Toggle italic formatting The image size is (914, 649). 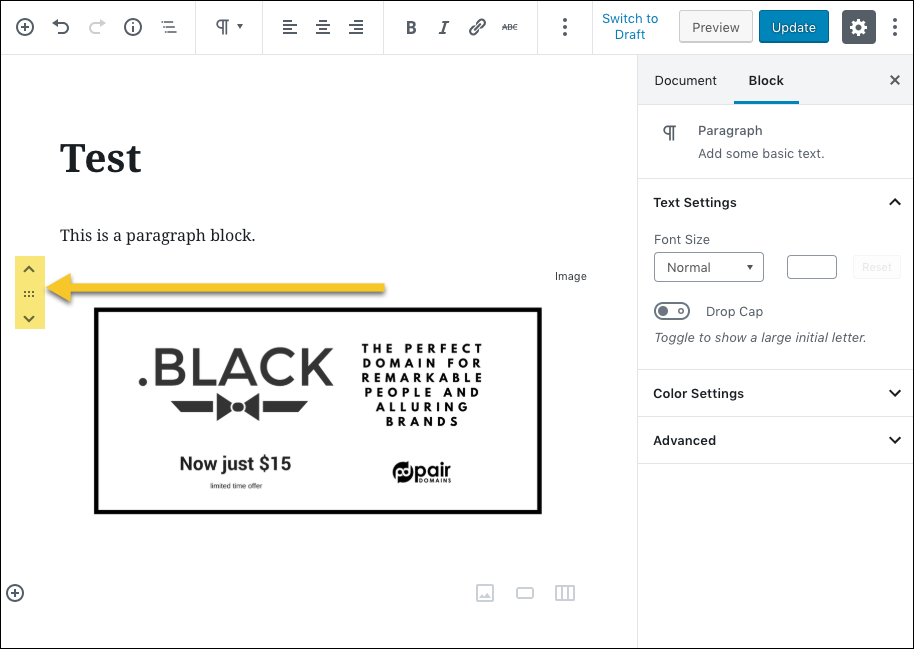(444, 27)
